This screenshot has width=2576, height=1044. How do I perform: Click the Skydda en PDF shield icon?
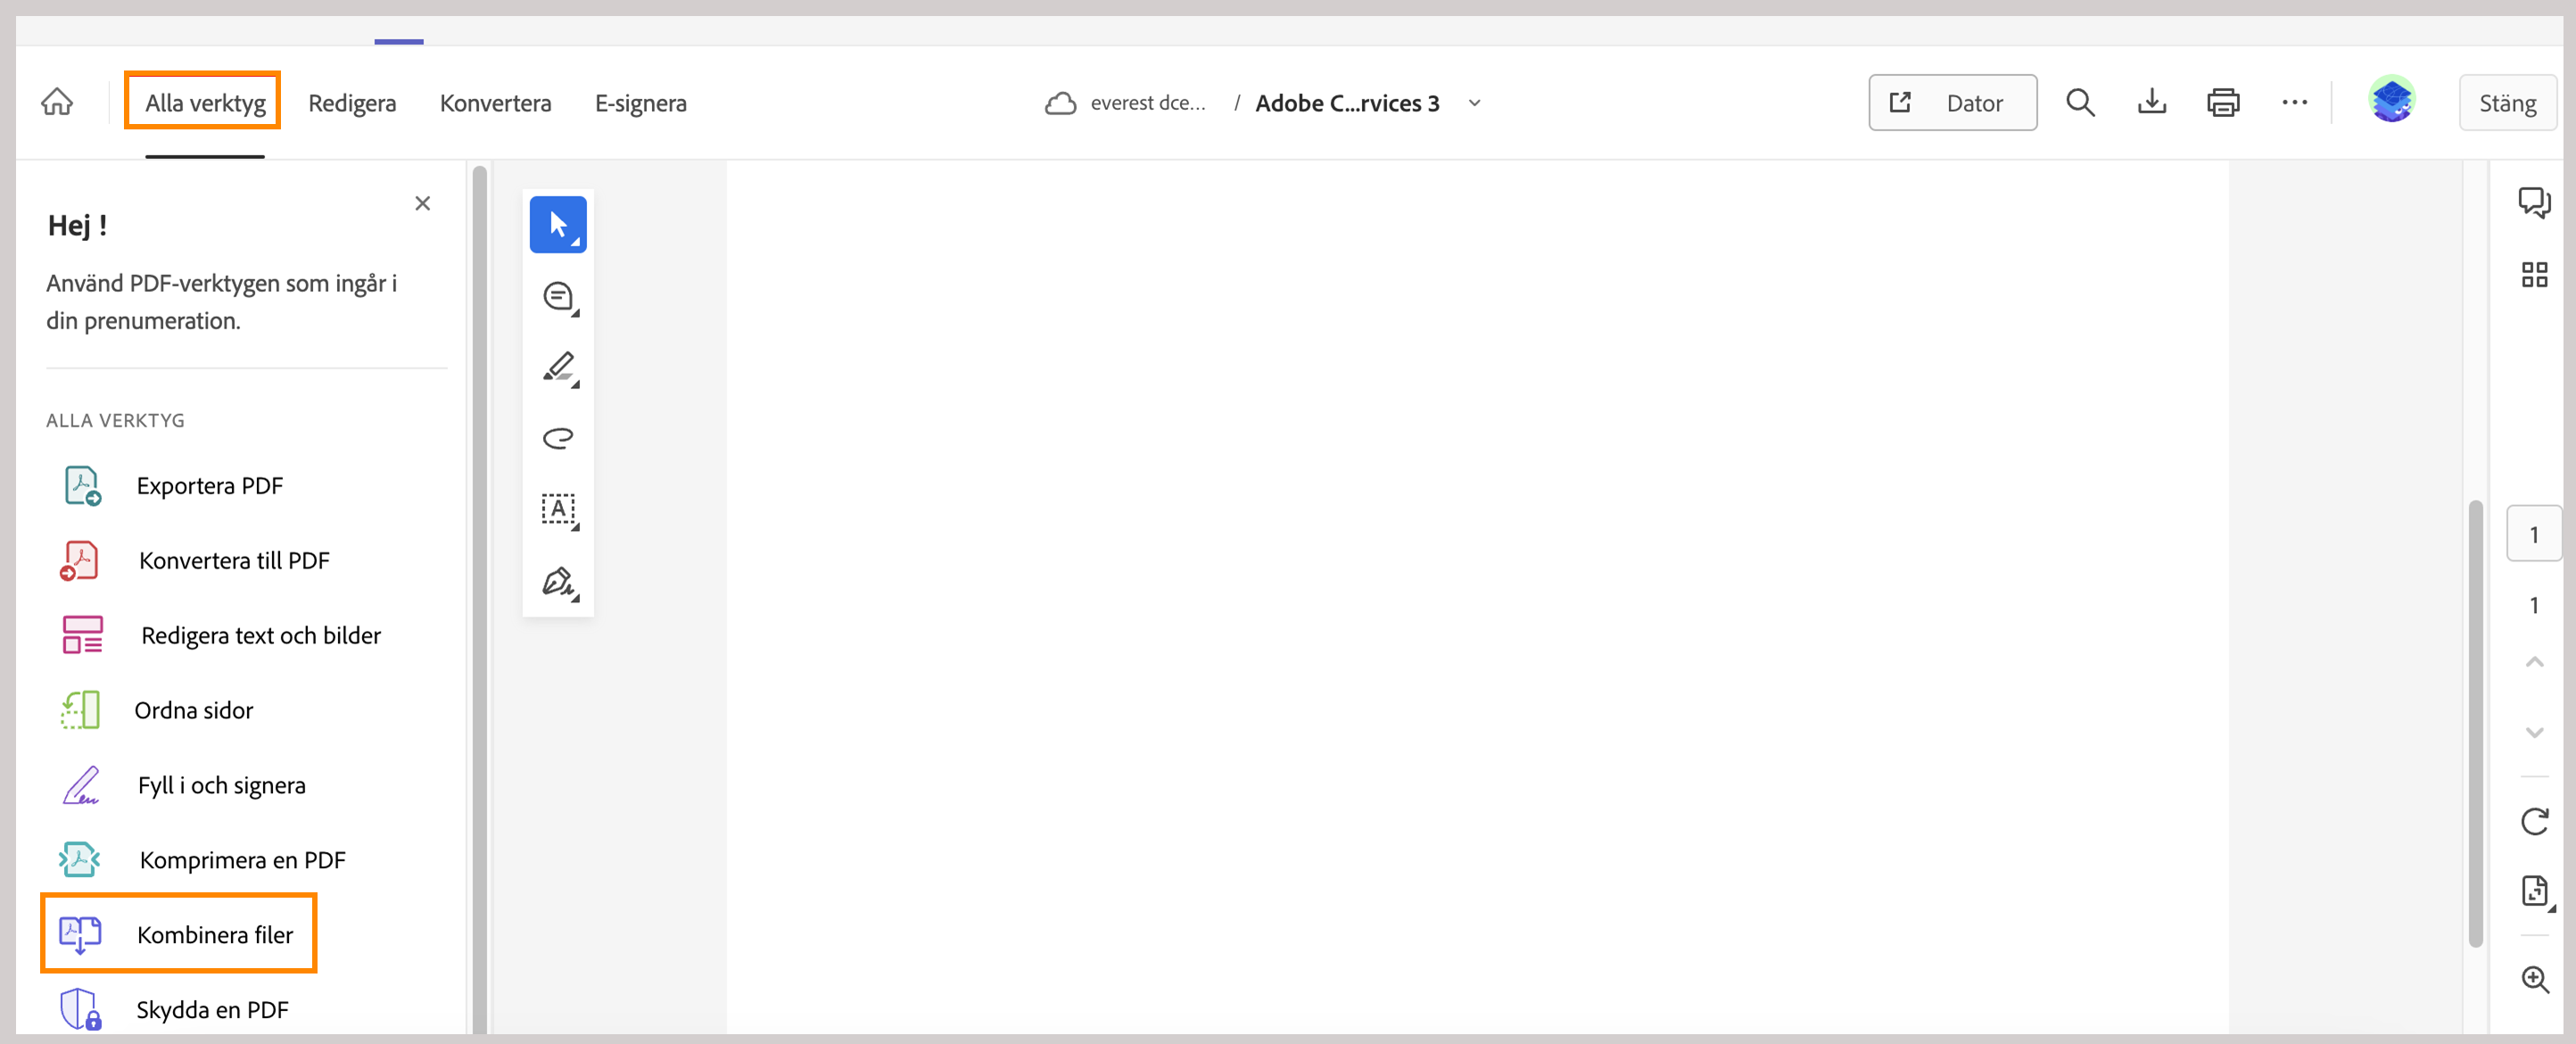coord(80,1009)
